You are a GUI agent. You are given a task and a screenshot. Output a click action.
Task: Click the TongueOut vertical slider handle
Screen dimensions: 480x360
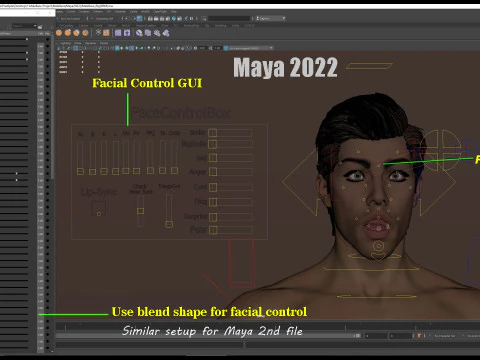pos(169,224)
